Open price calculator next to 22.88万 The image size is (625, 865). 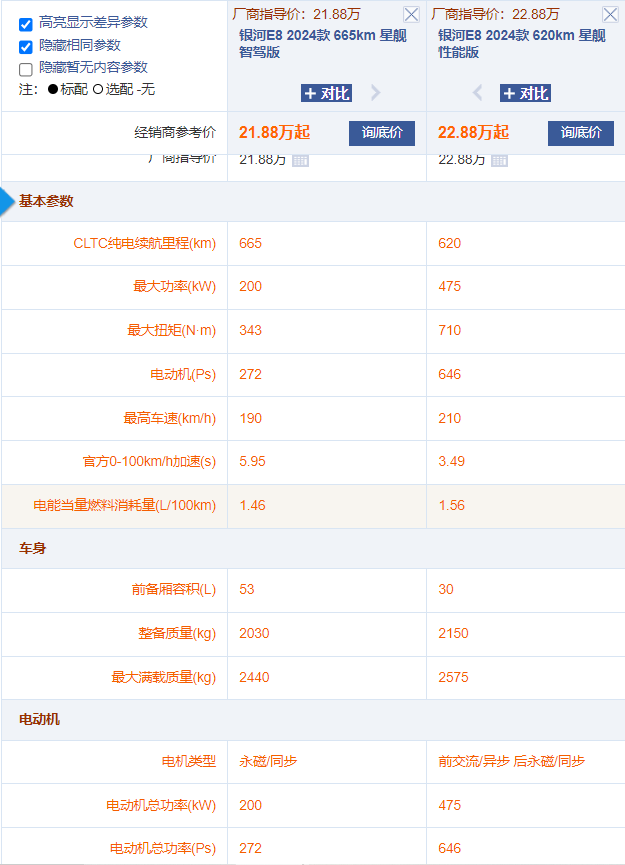coord(500,161)
